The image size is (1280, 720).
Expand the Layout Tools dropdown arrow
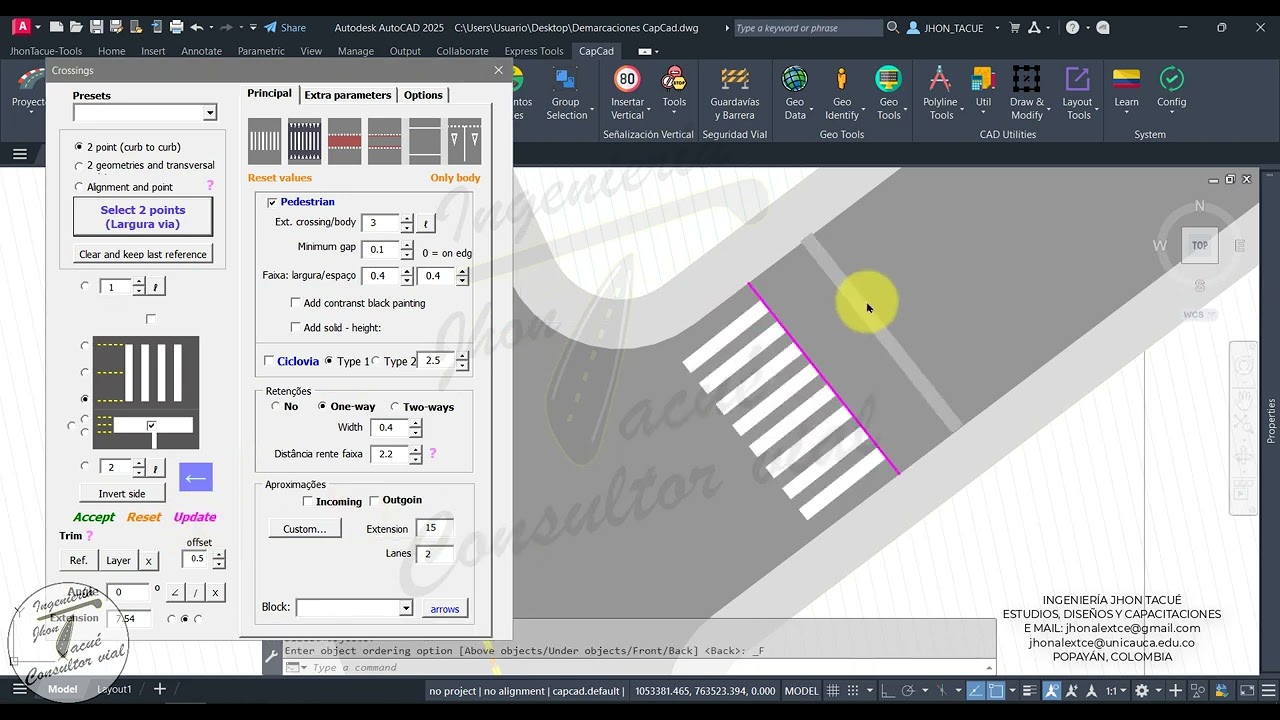pos(1097,109)
